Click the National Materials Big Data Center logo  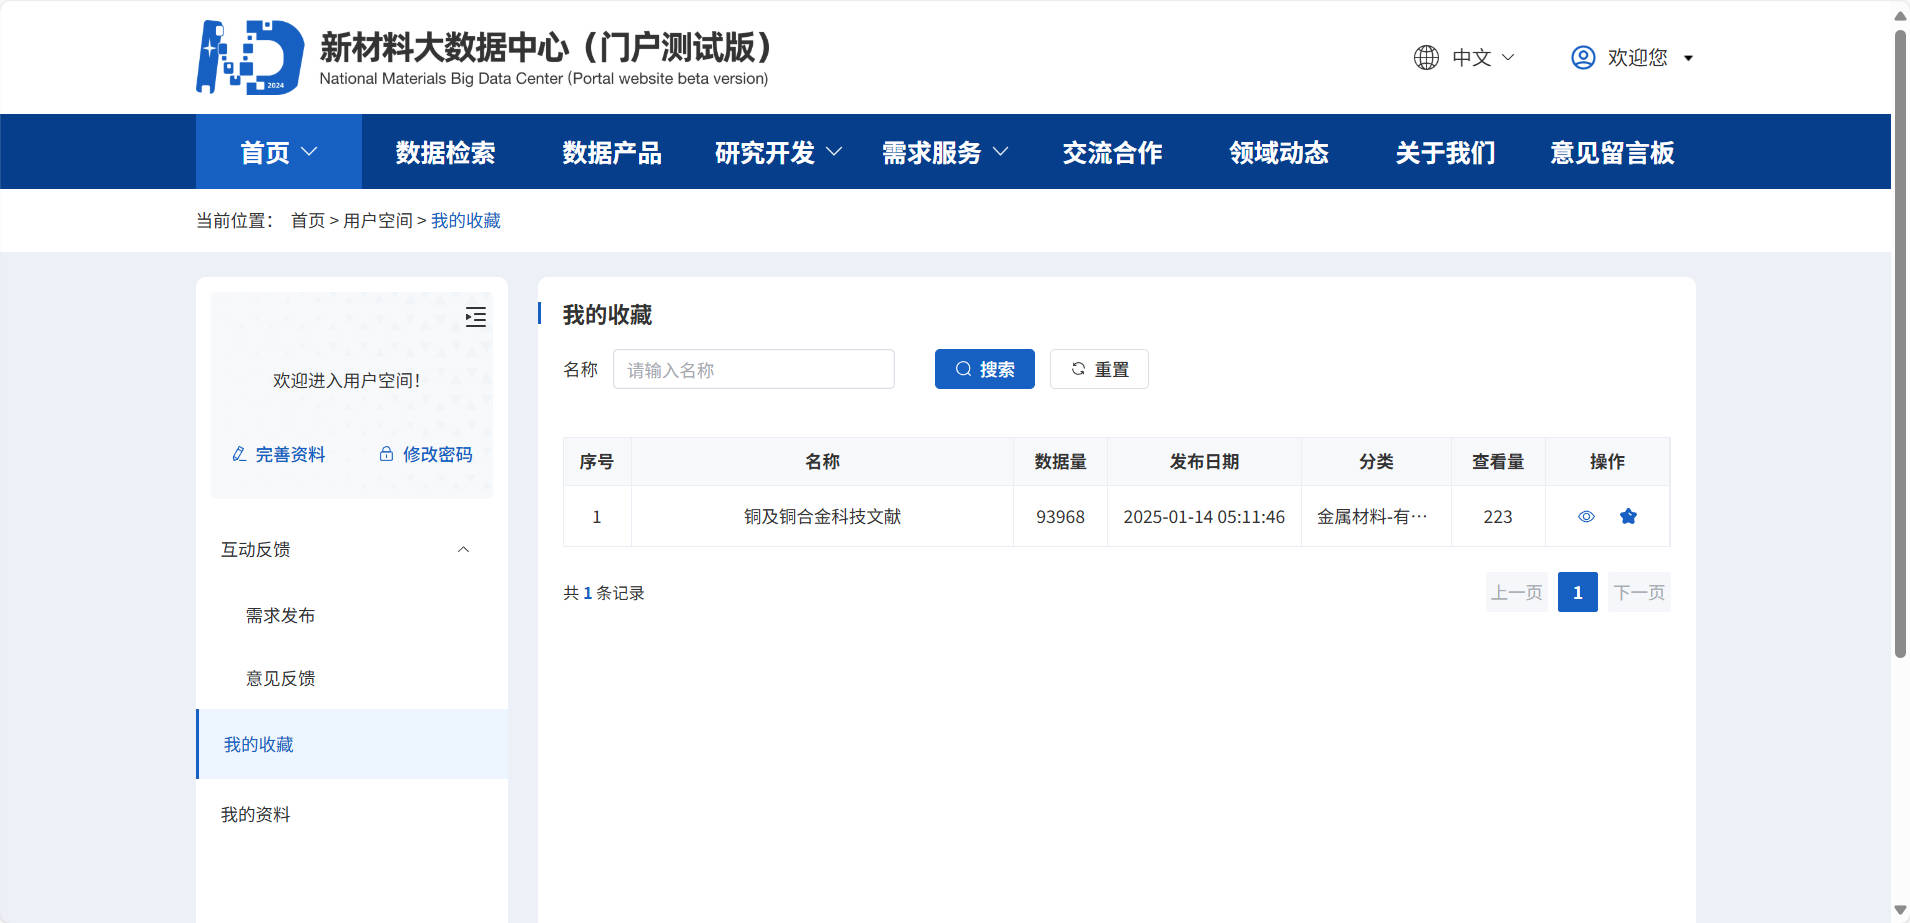coord(250,57)
